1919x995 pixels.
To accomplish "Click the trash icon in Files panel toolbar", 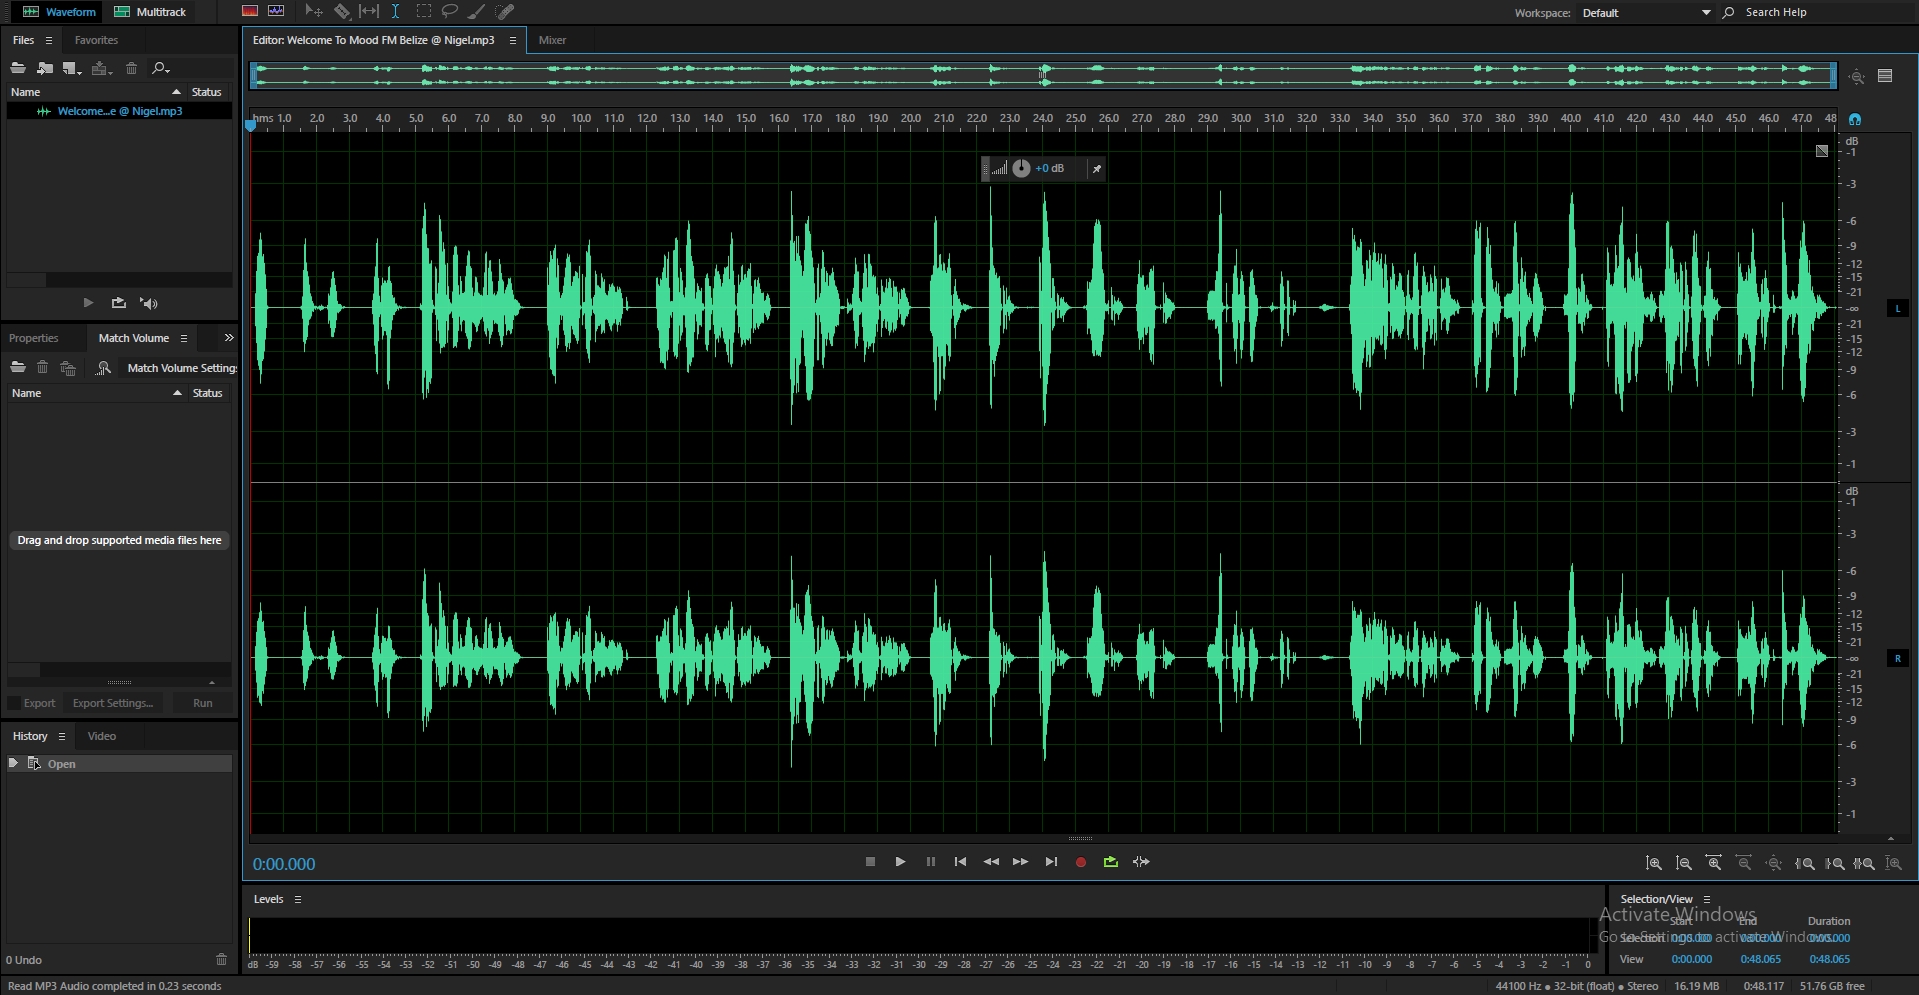I will tap(131, 68).
